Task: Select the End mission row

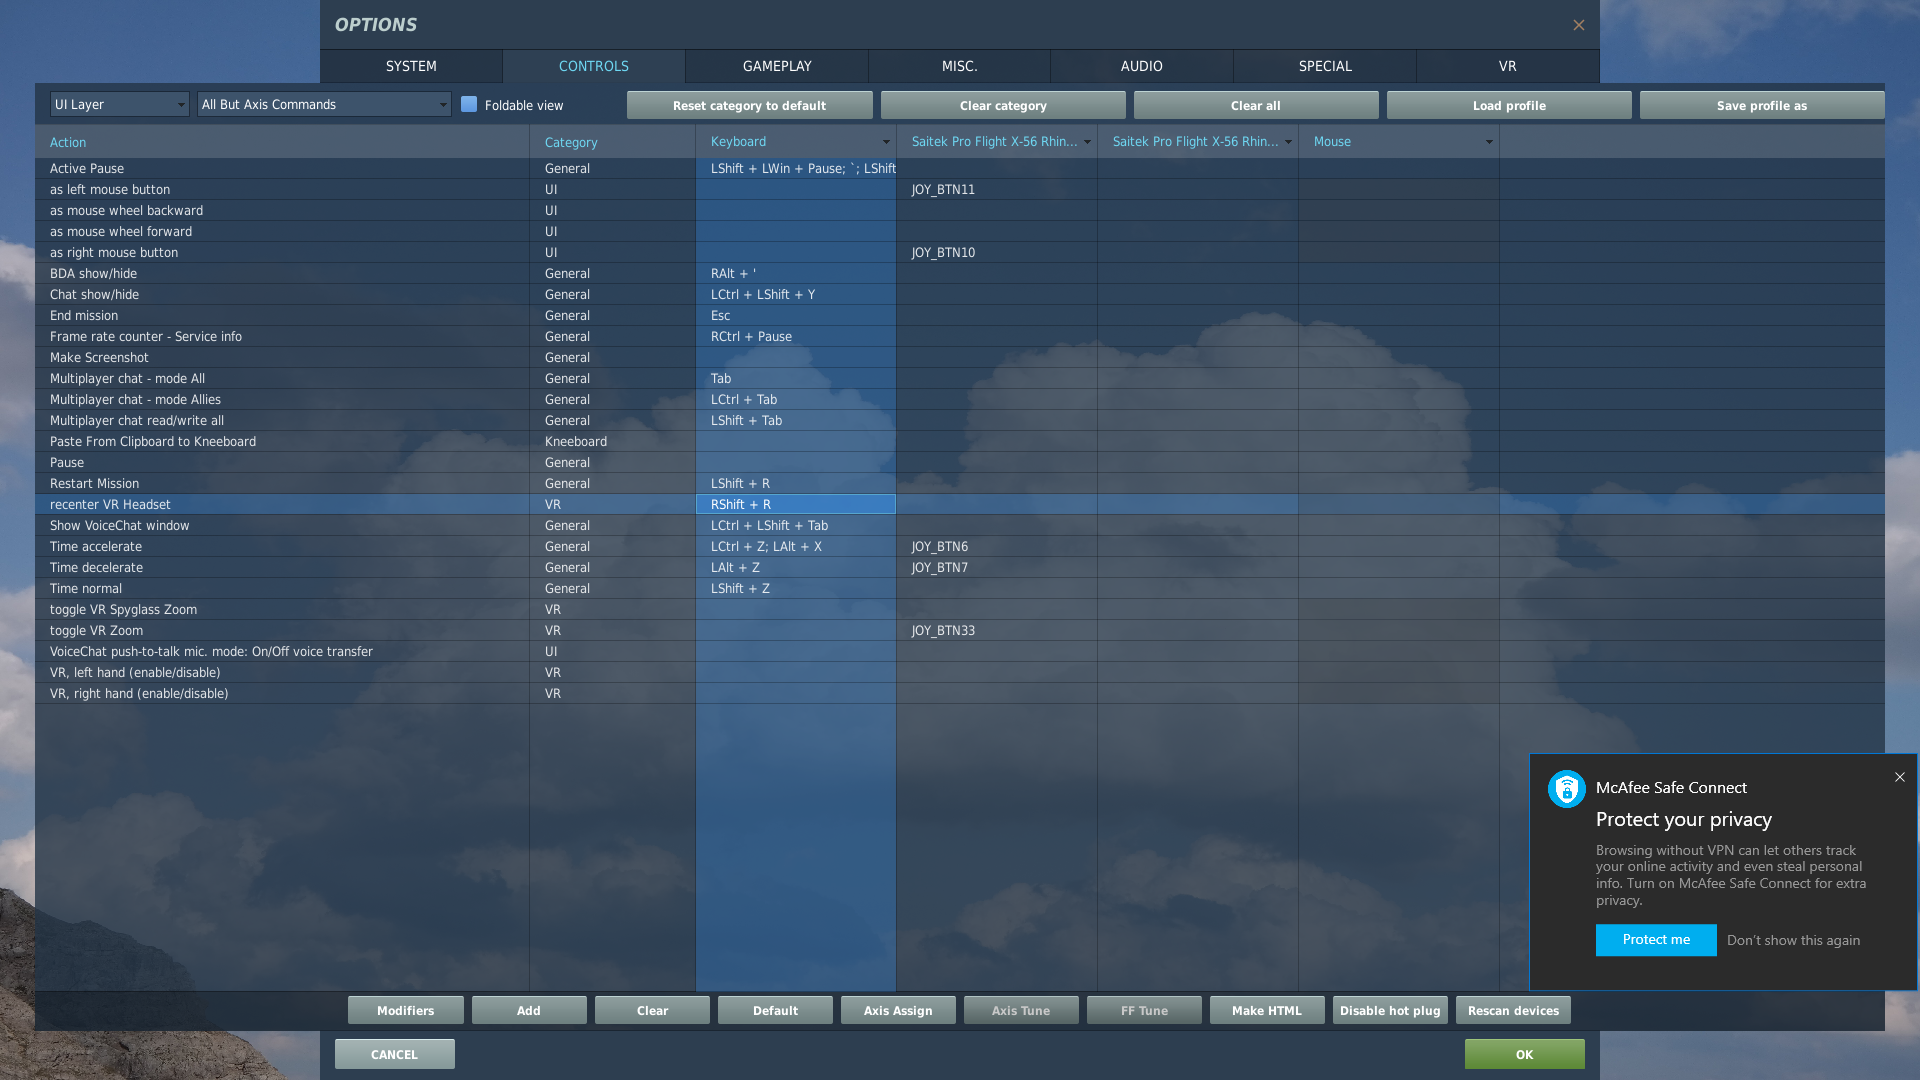Action: (x=960, y=315)
